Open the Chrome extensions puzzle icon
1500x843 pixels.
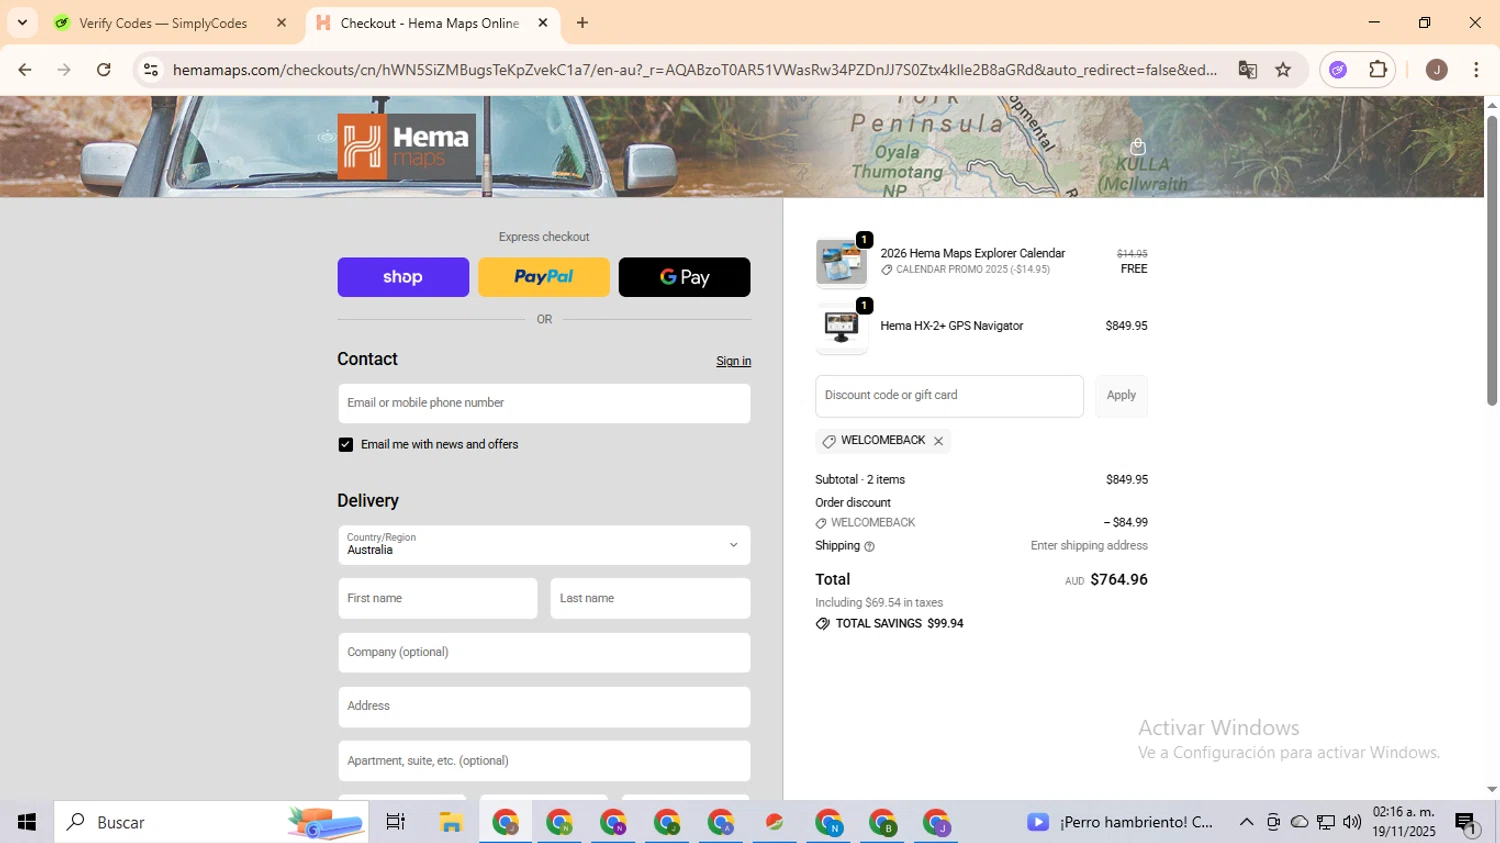[x=1378, y=70]
